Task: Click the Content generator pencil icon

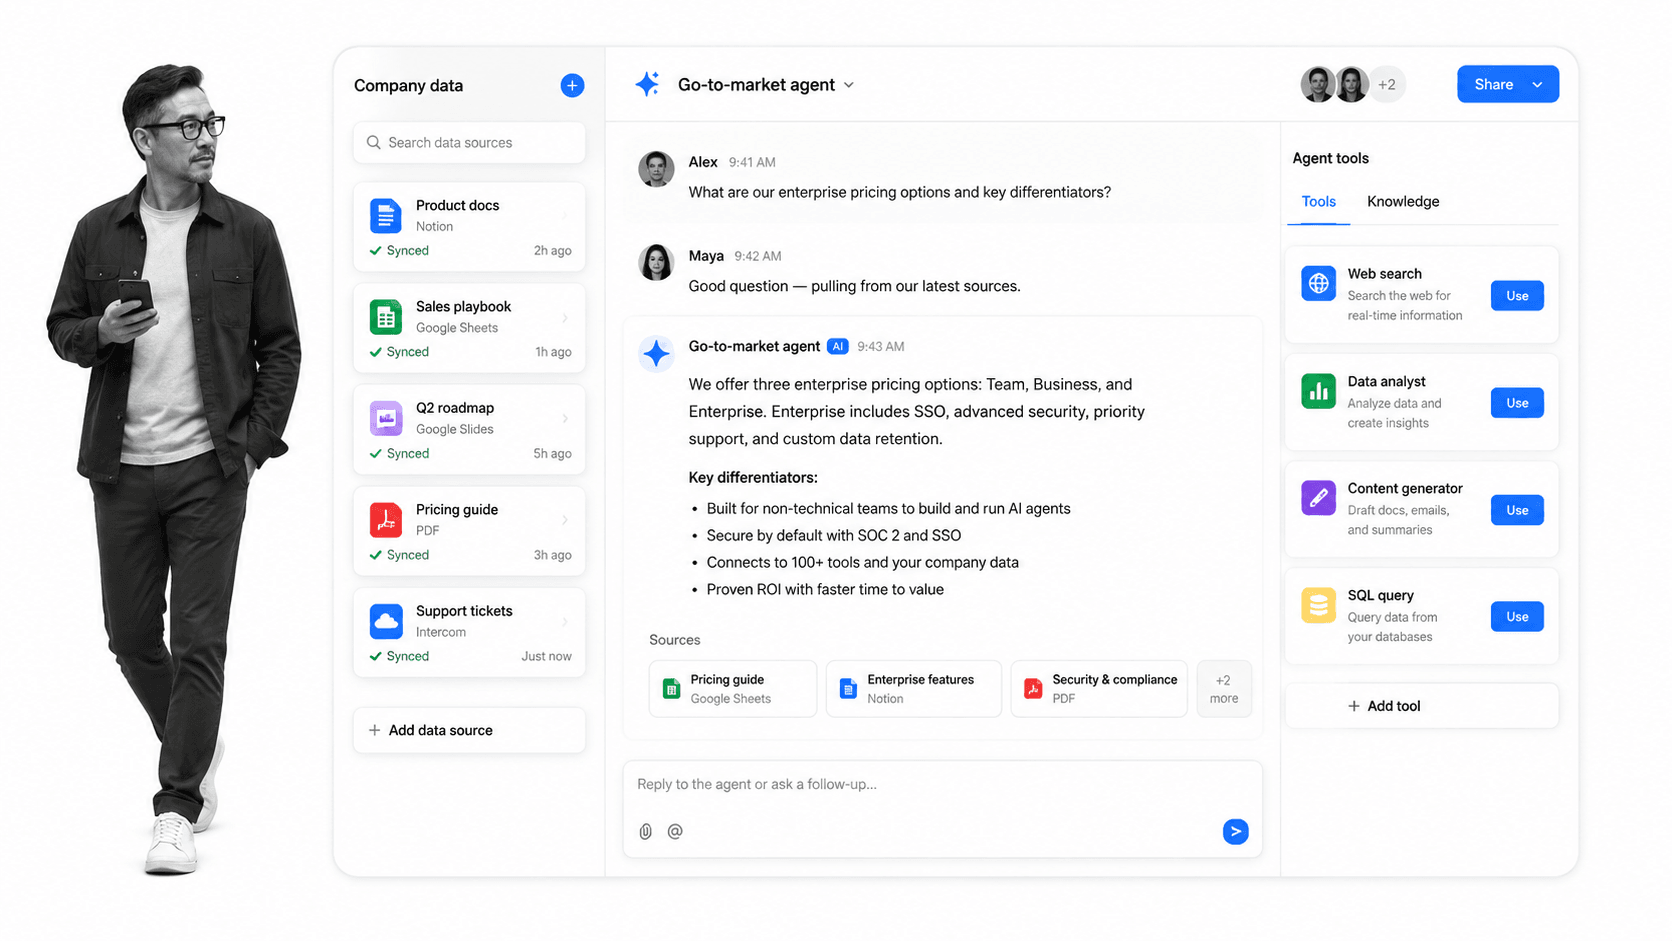Action: click(x=1318, y=498)
